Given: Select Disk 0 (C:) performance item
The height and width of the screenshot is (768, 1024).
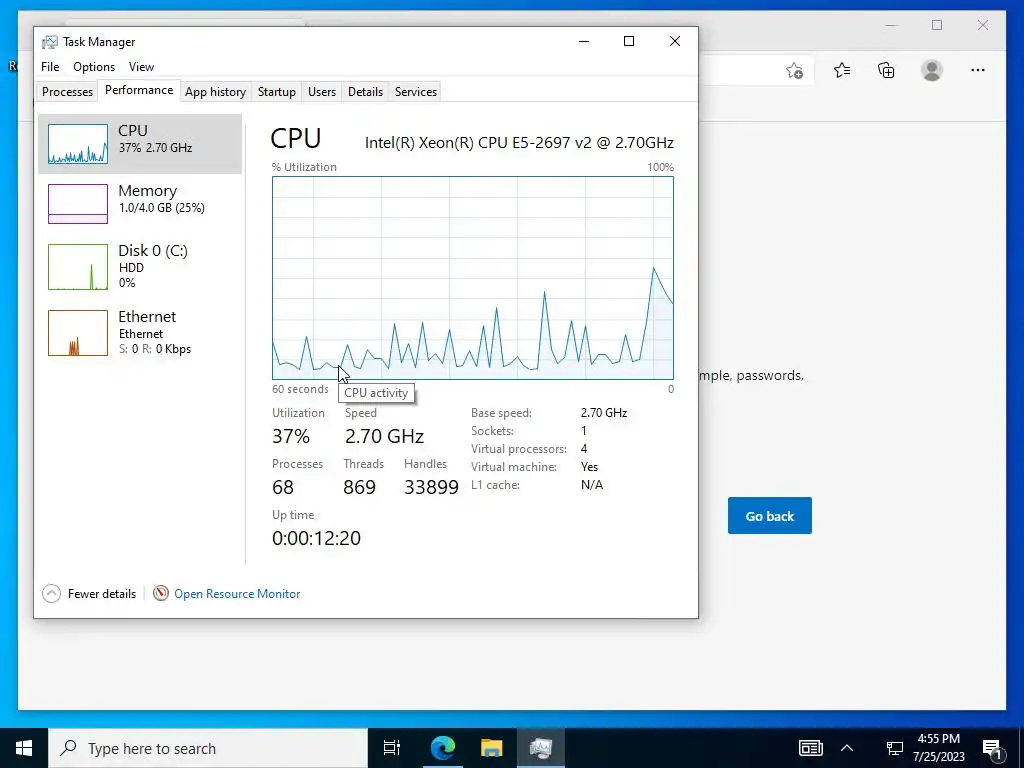Looking at the screenshot, I should click(x=140, y=266).
